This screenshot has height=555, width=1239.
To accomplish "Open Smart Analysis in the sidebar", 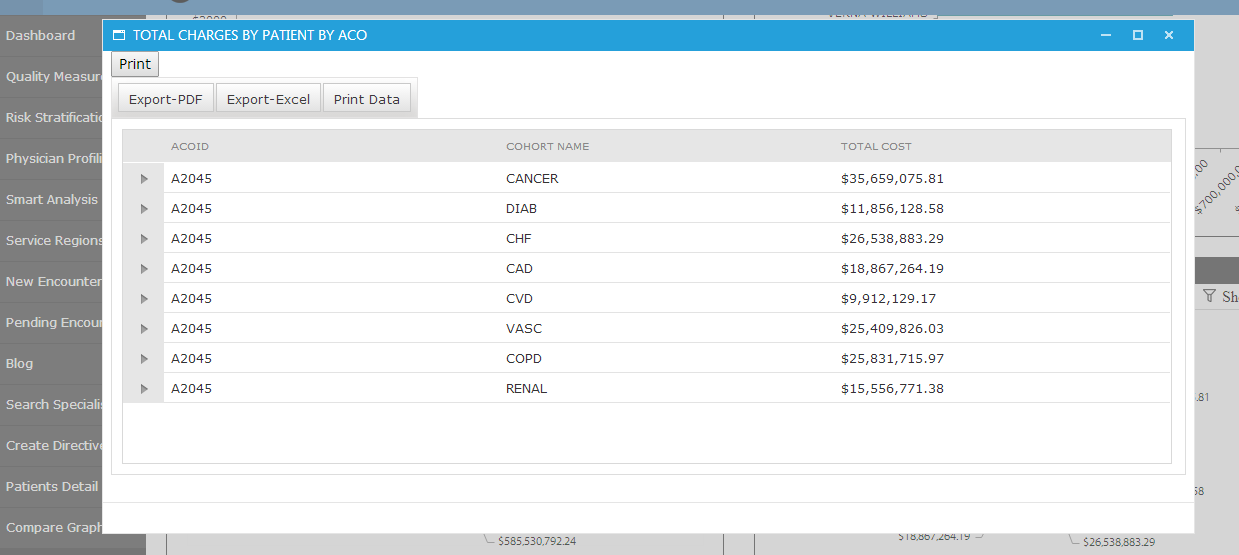I will tap(51, 199).
